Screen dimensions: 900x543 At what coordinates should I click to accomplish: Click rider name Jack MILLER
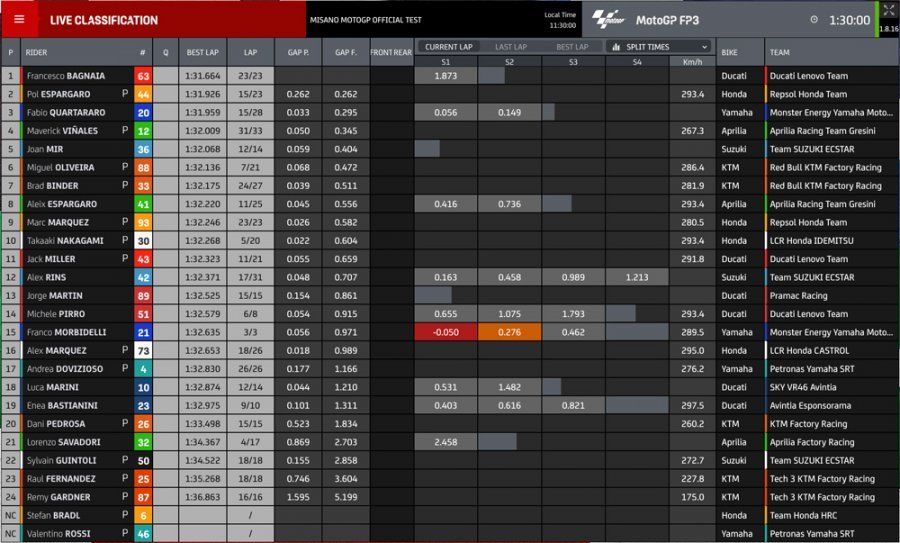[x=51, y=259]
